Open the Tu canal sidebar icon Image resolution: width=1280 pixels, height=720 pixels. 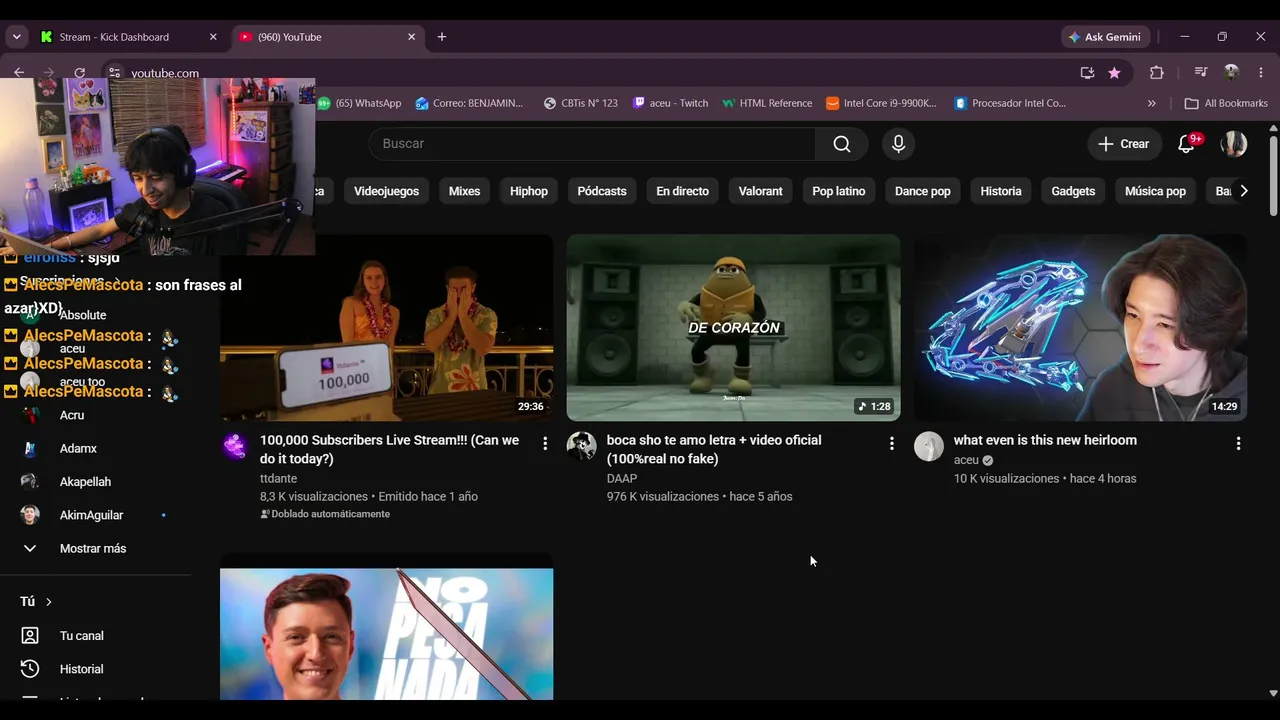(x=30, y=636)
